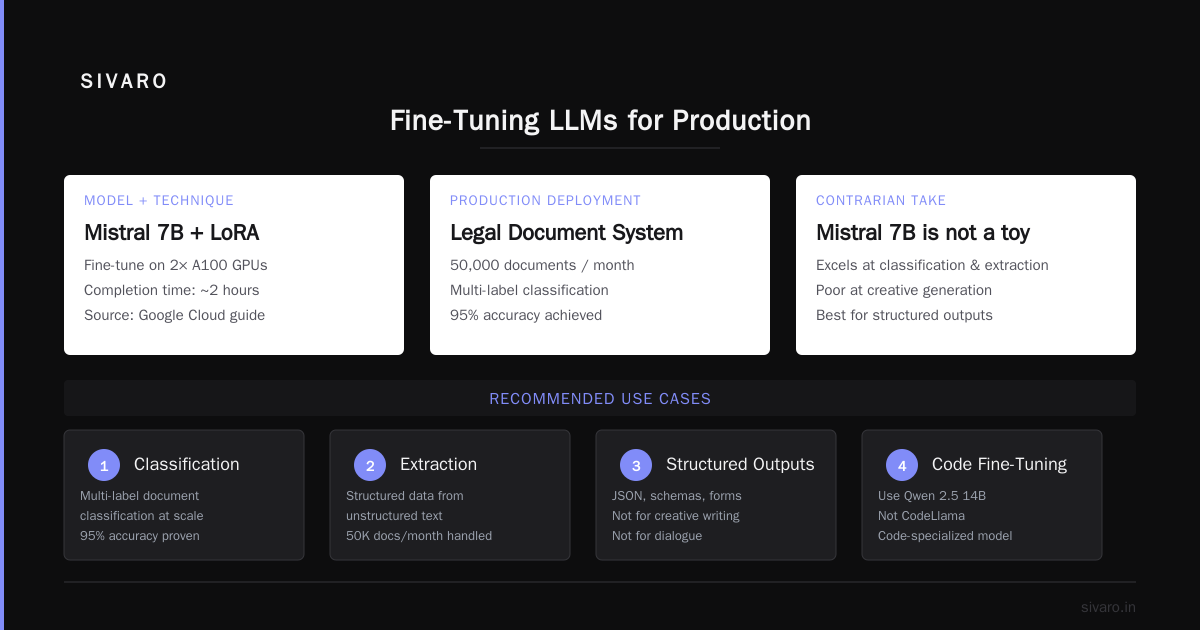1200x630 pixels.
Task: Select 95% accuracy achieved text
Action: click(526, 315)
